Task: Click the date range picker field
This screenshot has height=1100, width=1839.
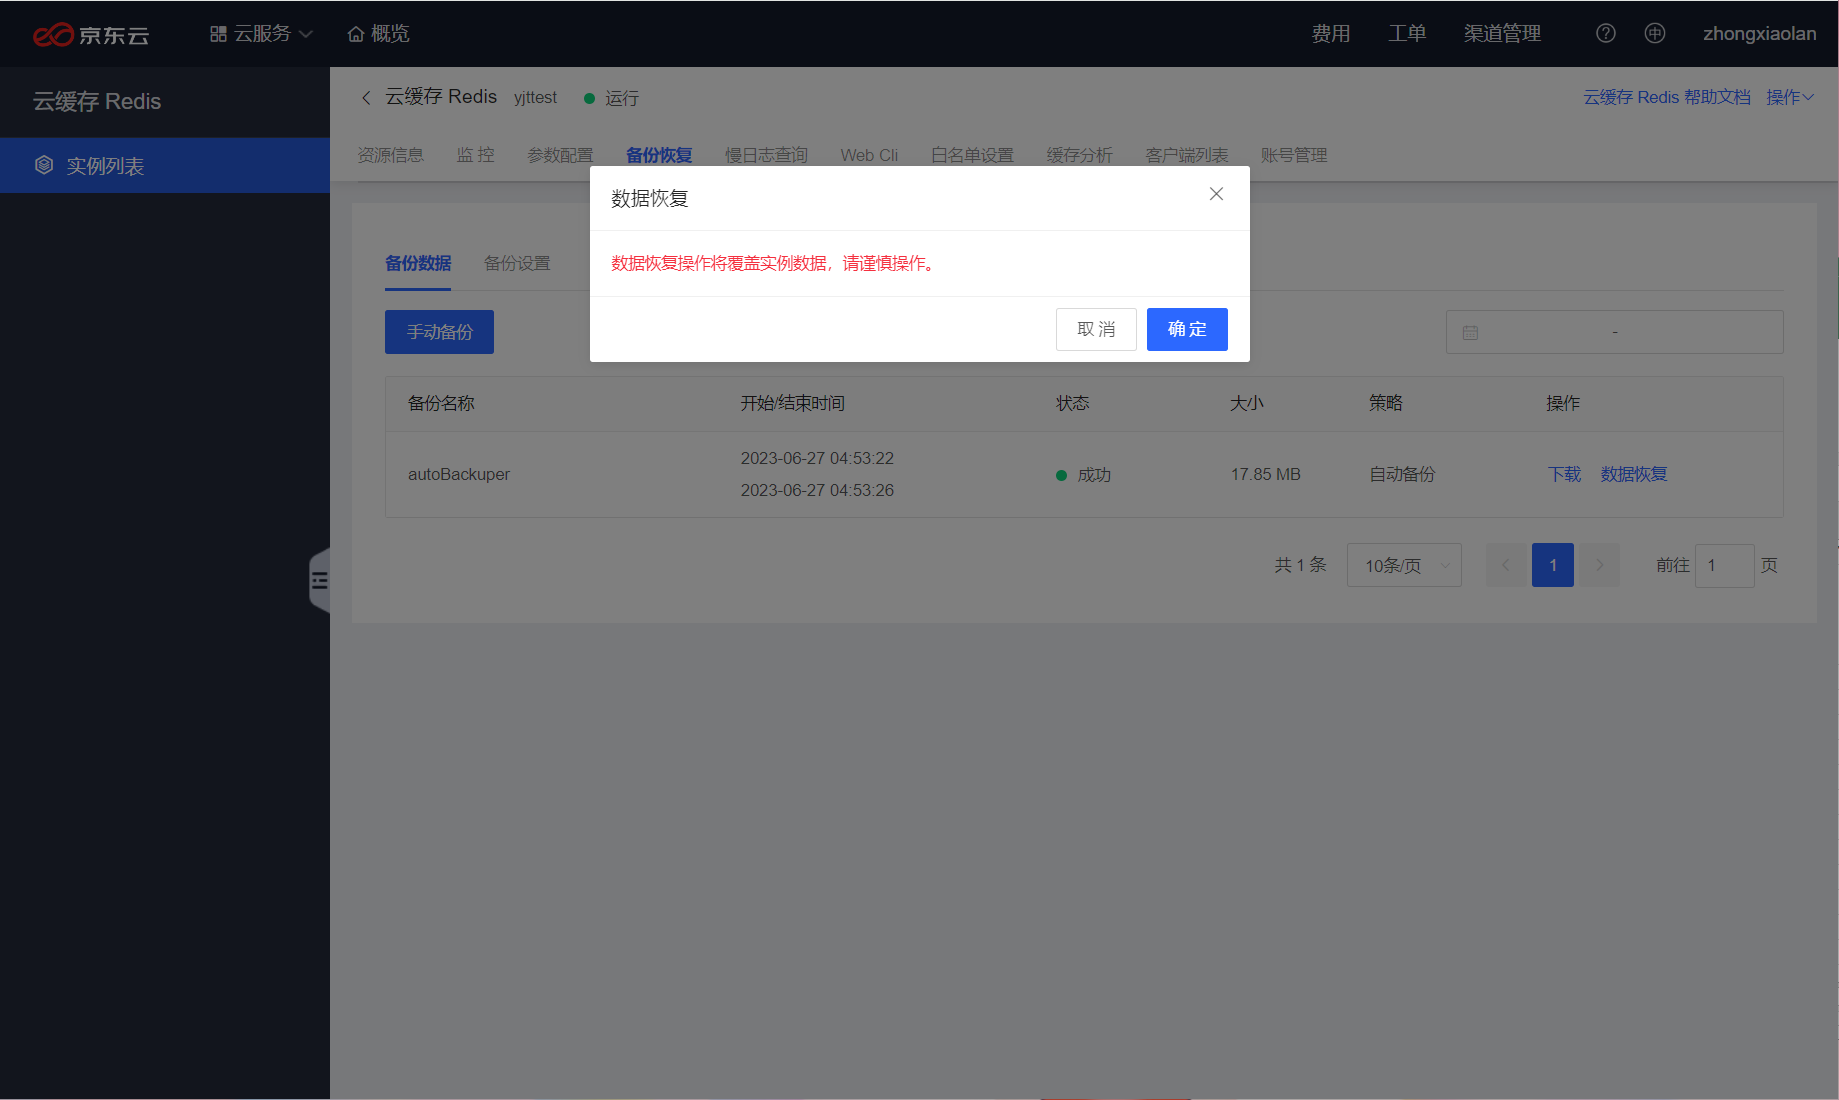Action: click(x=1614, y=332)
